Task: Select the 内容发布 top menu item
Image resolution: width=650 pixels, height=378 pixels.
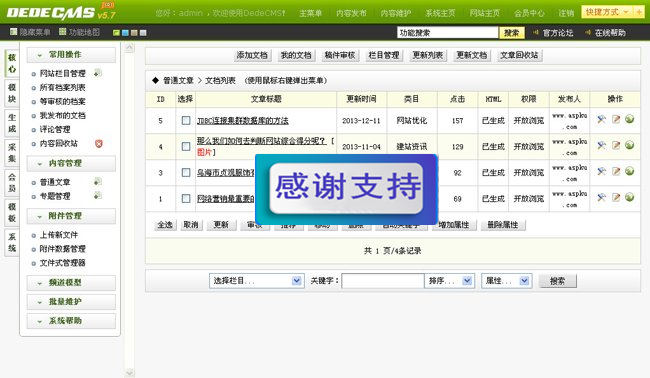Action: 351,13
